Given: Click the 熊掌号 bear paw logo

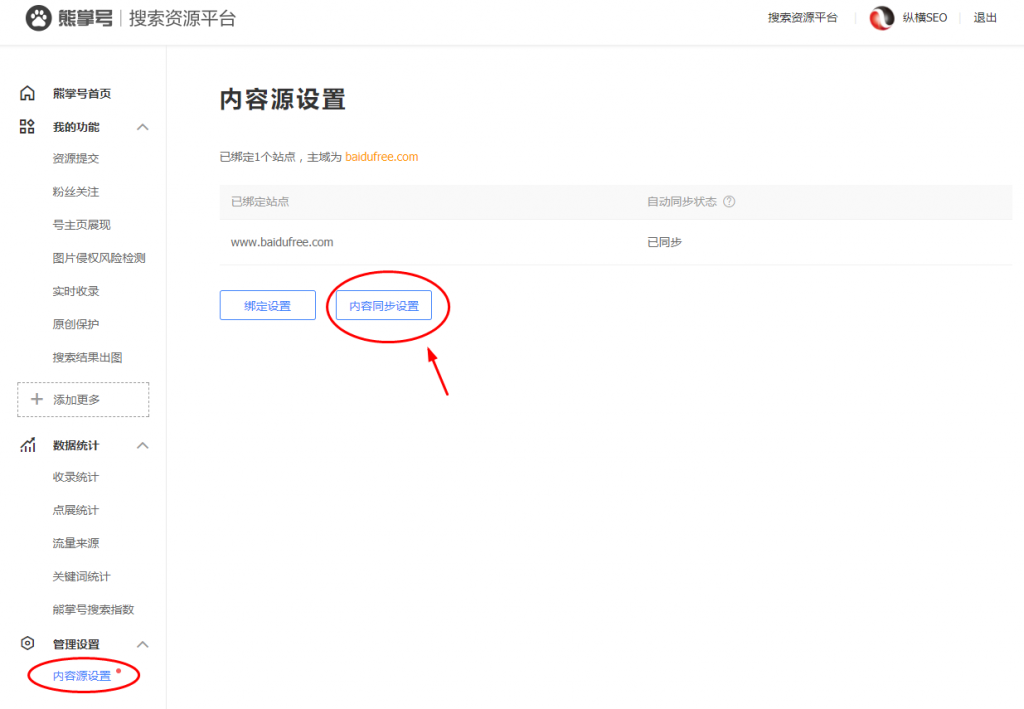Looking at the screenshot, I should point(36,18).
